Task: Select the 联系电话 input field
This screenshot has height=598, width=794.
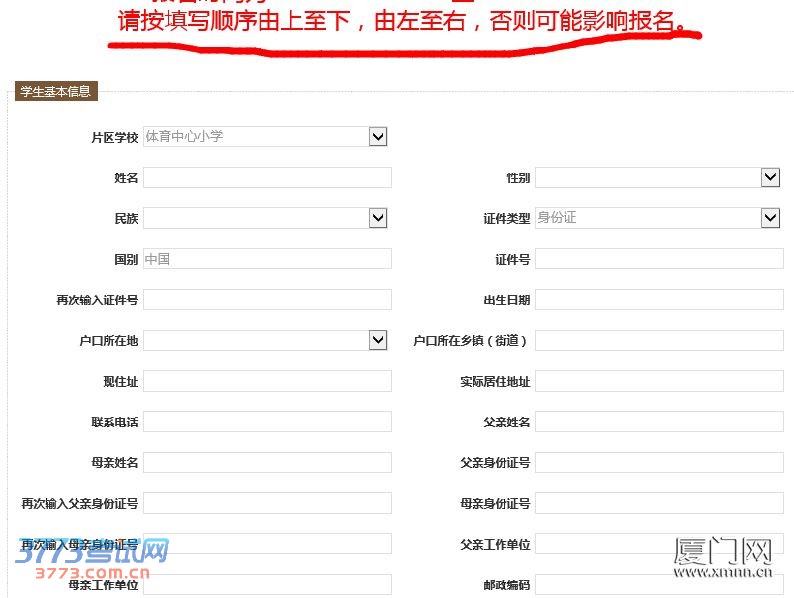Action: point(267,422)
